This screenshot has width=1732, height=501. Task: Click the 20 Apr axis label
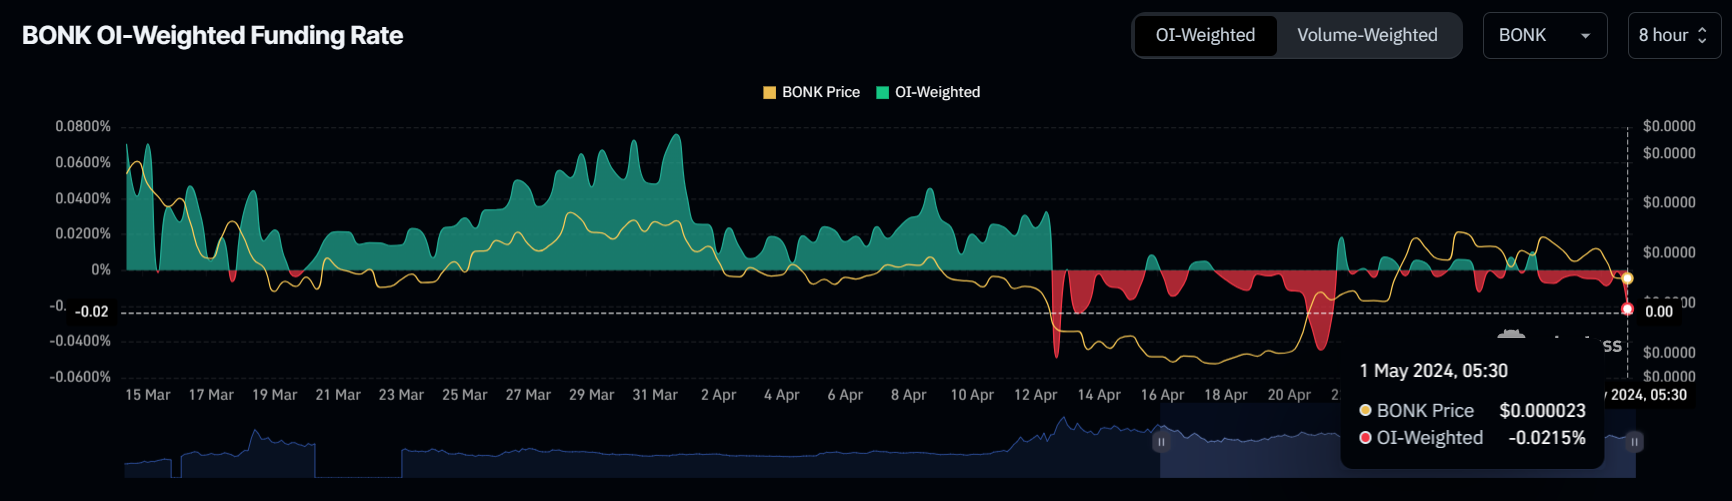click(1289, 395)
